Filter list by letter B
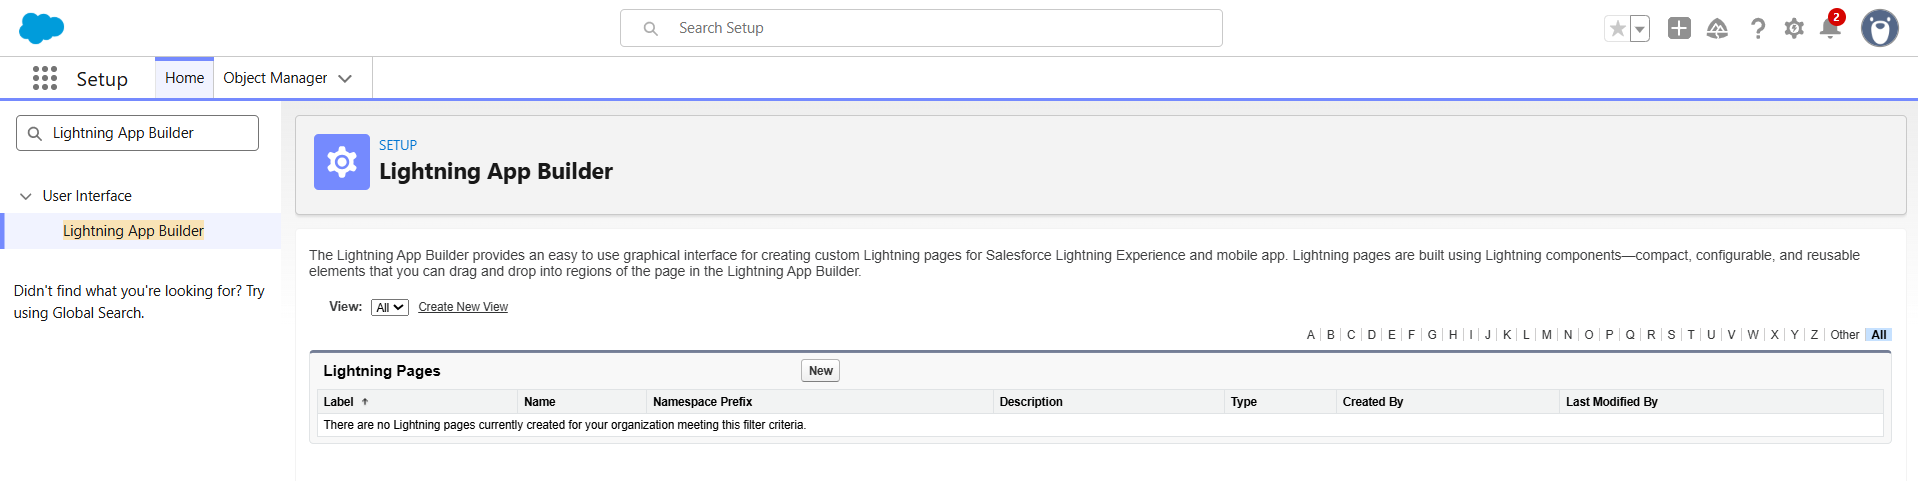Image resolution: width=1918 pixels, height=481 pixels. coord(1331,335)
